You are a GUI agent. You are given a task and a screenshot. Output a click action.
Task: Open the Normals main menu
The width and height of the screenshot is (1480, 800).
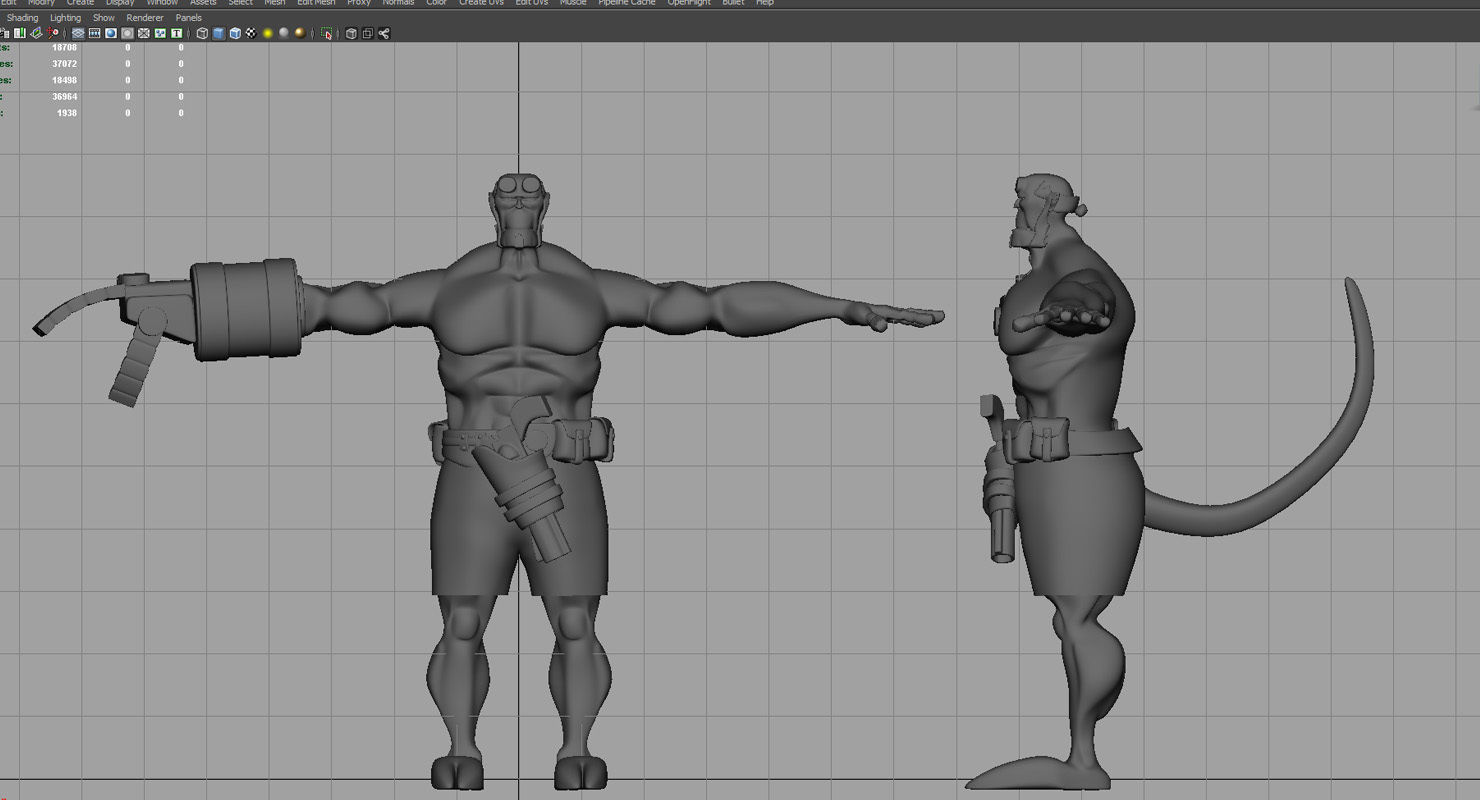(x=398, y=3)
